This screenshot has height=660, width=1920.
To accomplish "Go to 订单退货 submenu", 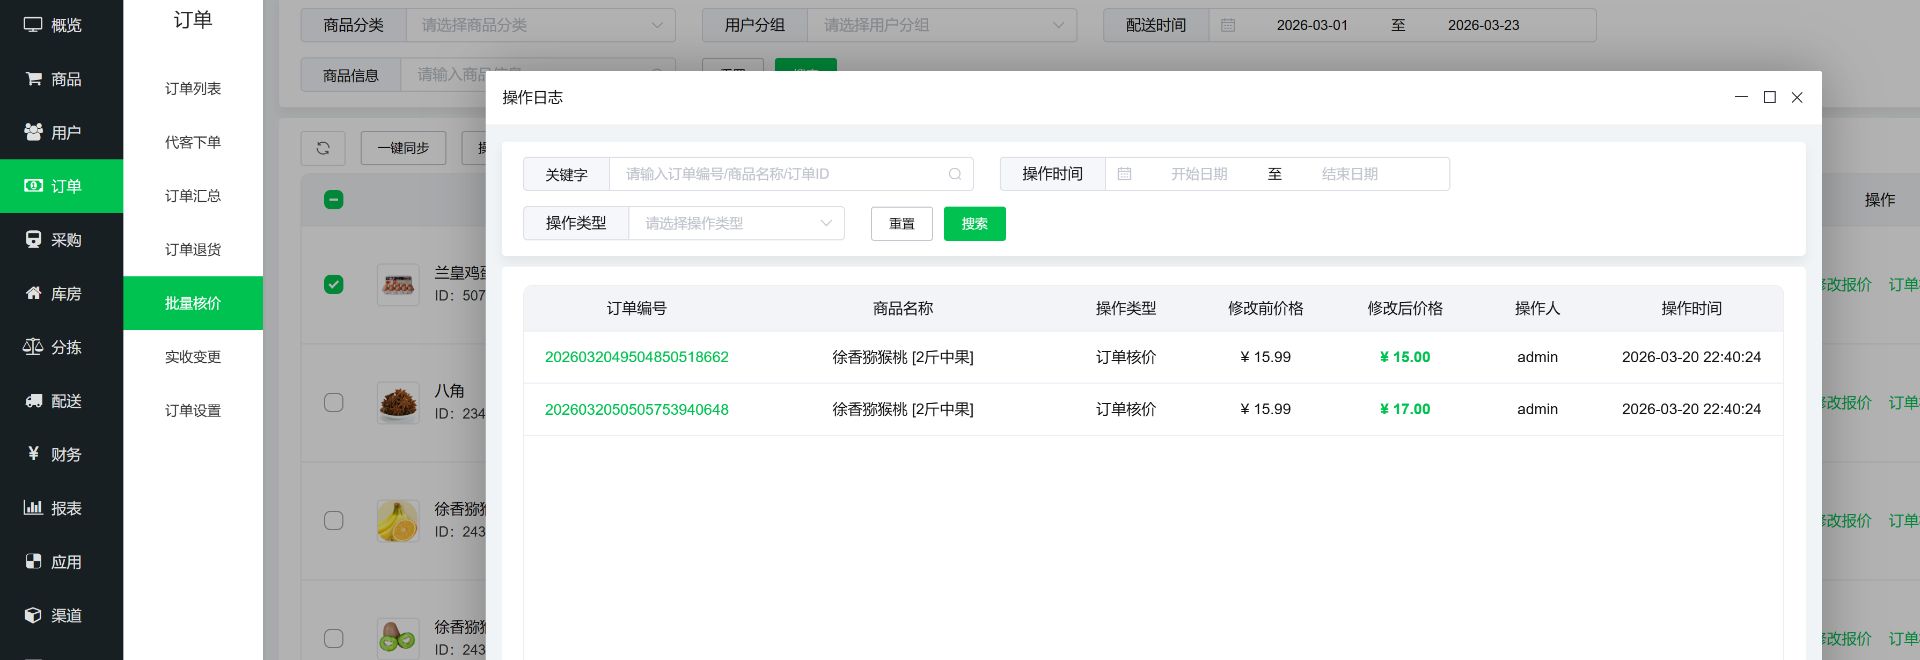I will (x=193, y=250).
